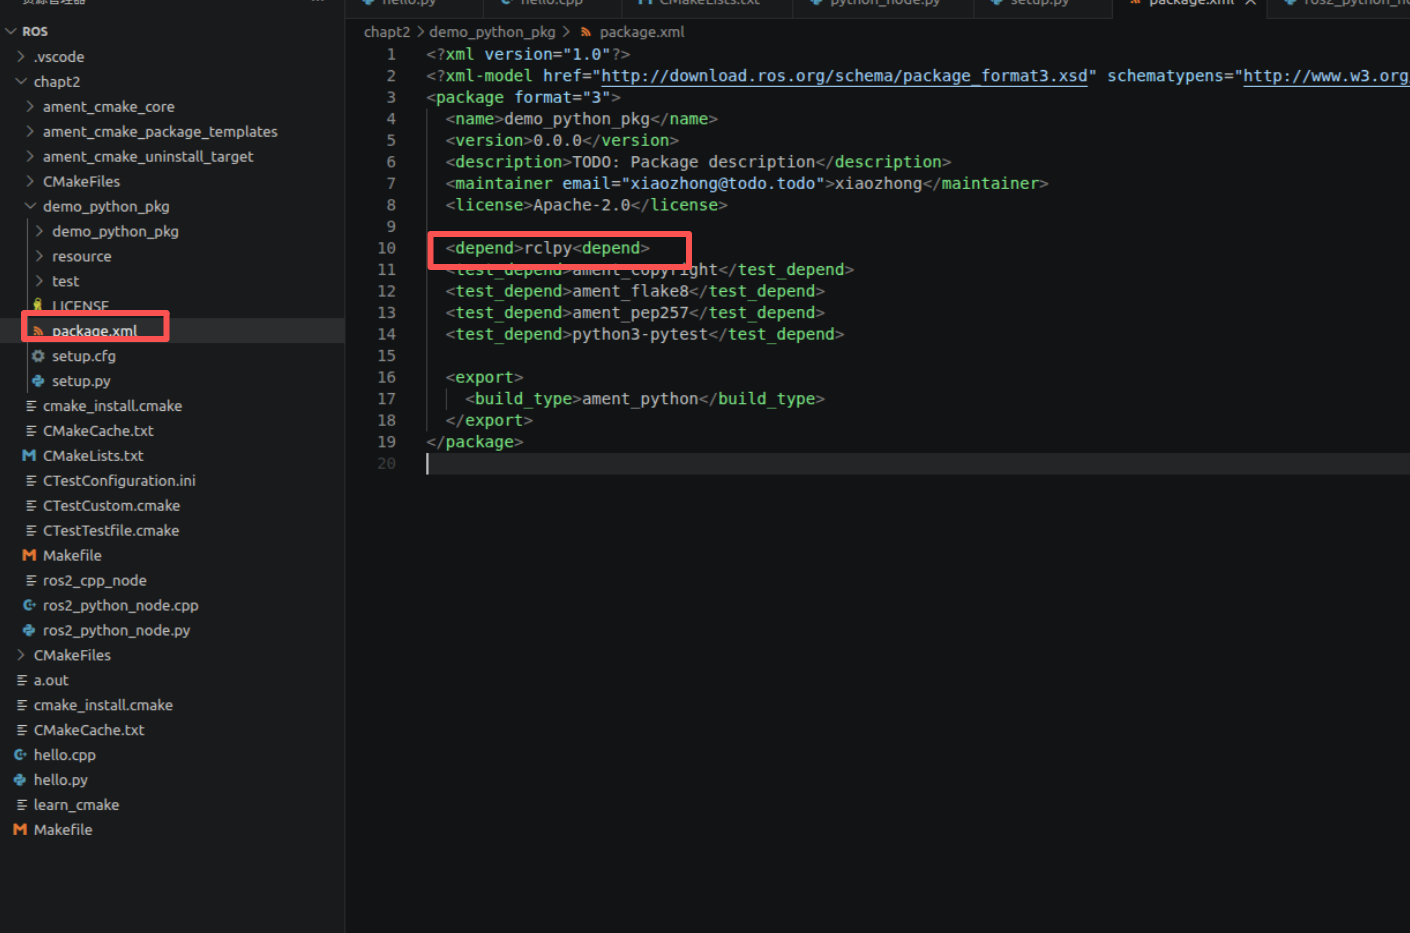Screen dimensions: 1410x933
Task: Click 'python3-pytest' in the editor
Action: pos(640,334)
